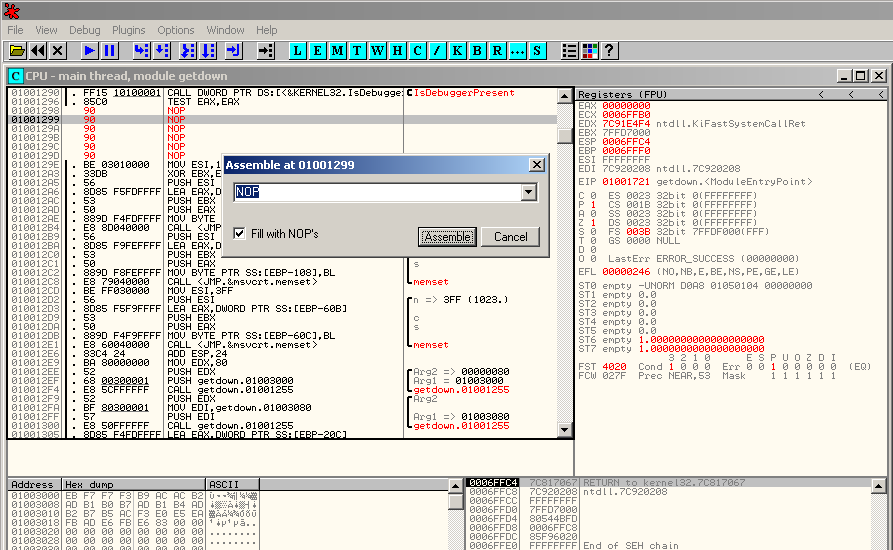Click the NOP command input field
This screenshot has width=893, height=550.
(376, 192)
